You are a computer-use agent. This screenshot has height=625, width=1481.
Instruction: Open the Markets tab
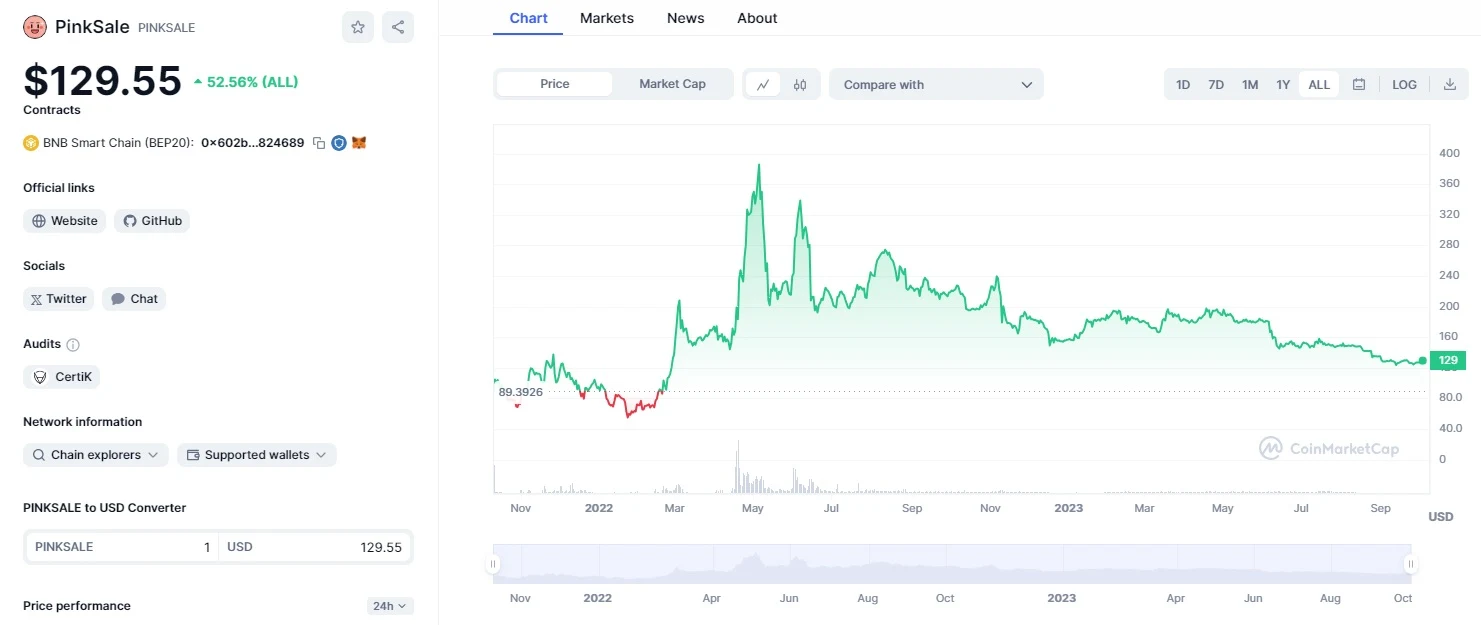(607, 18)
